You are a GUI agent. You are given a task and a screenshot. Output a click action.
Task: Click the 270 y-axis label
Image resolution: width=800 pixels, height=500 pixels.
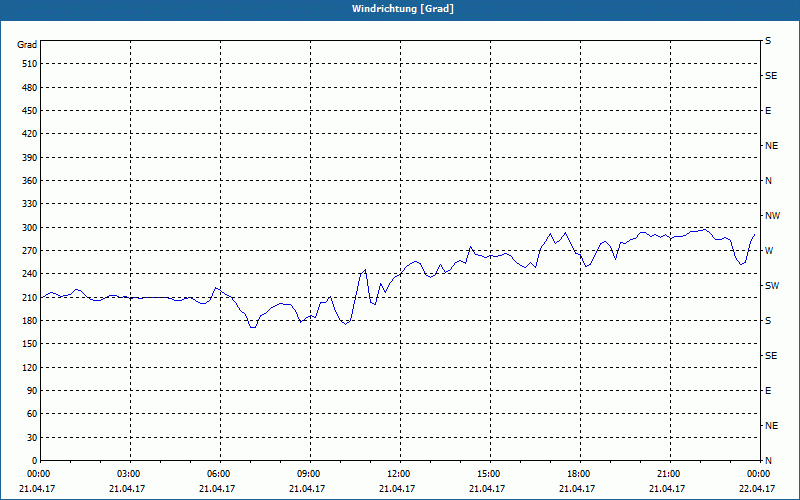point(30,251)
